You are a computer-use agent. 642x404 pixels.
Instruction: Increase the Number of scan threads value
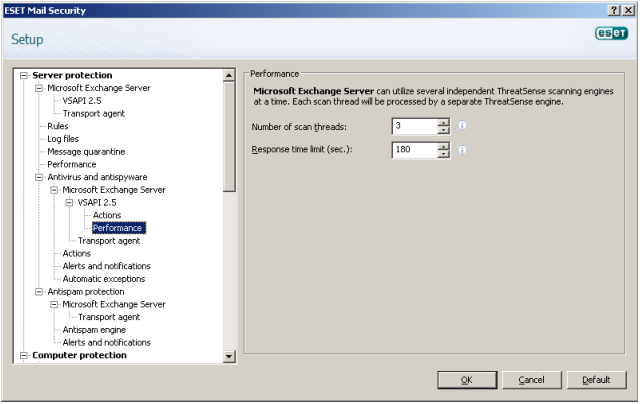coord(443,122)
